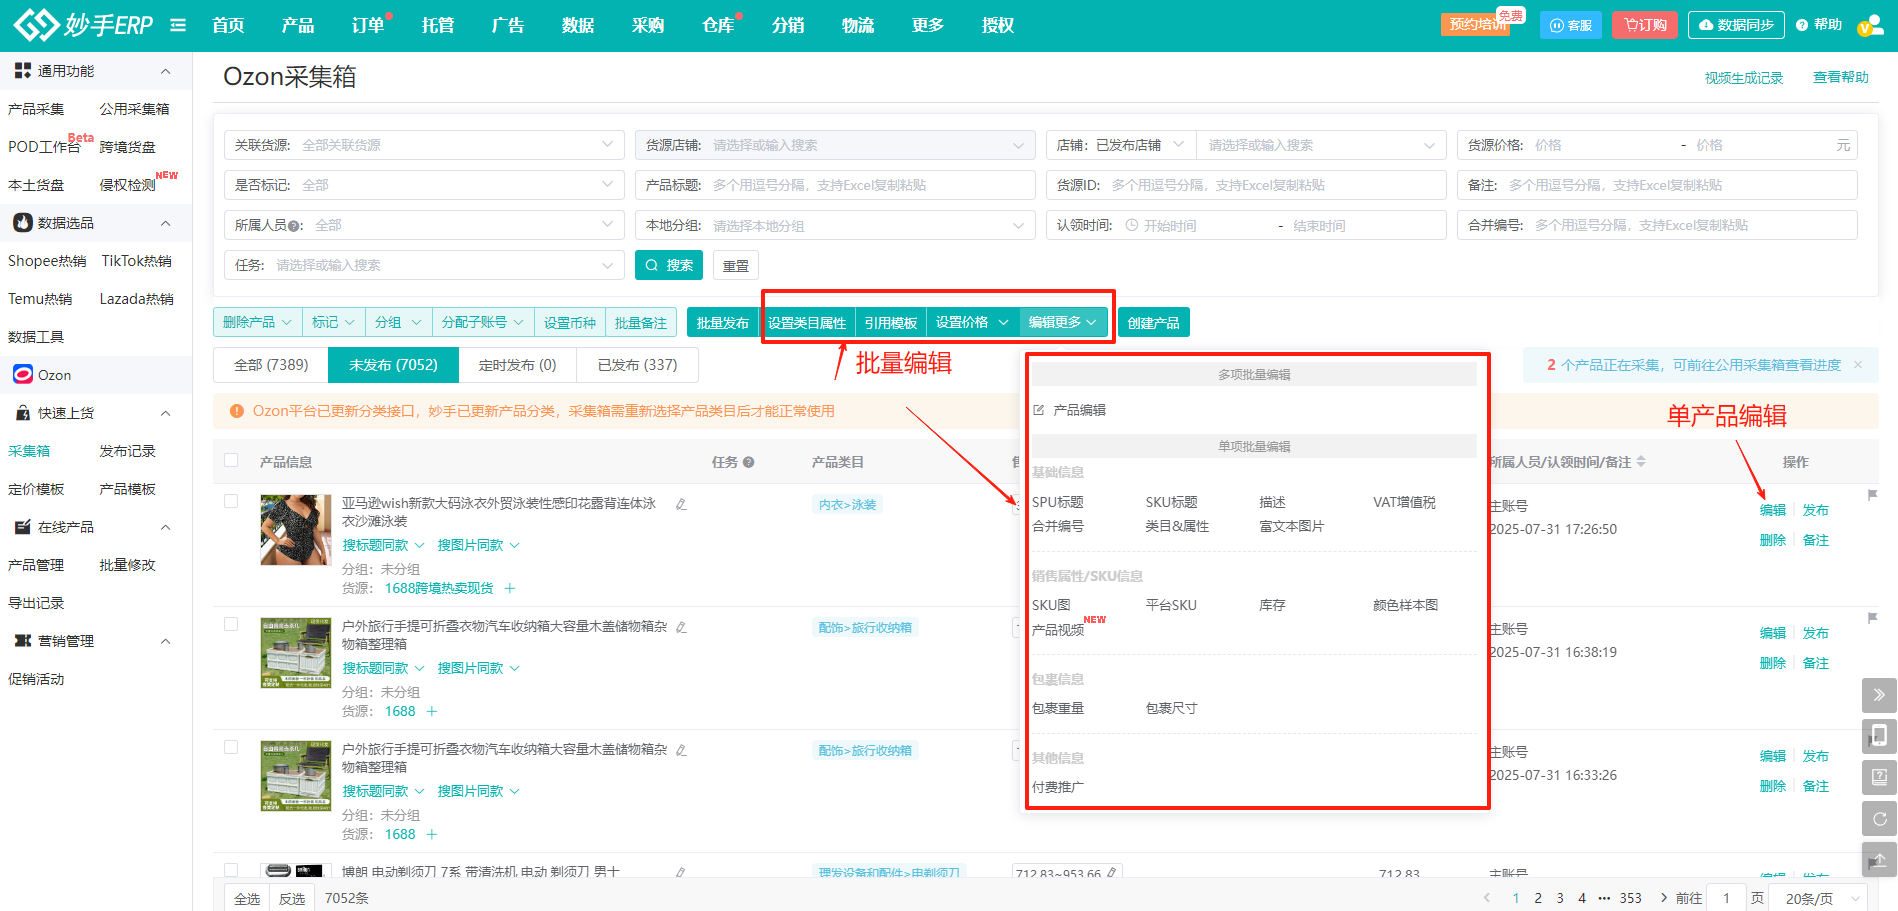Click the 批量发布 button
Image resolution: width=1898 pixels, height=911 pixels.
click(722, 322)
